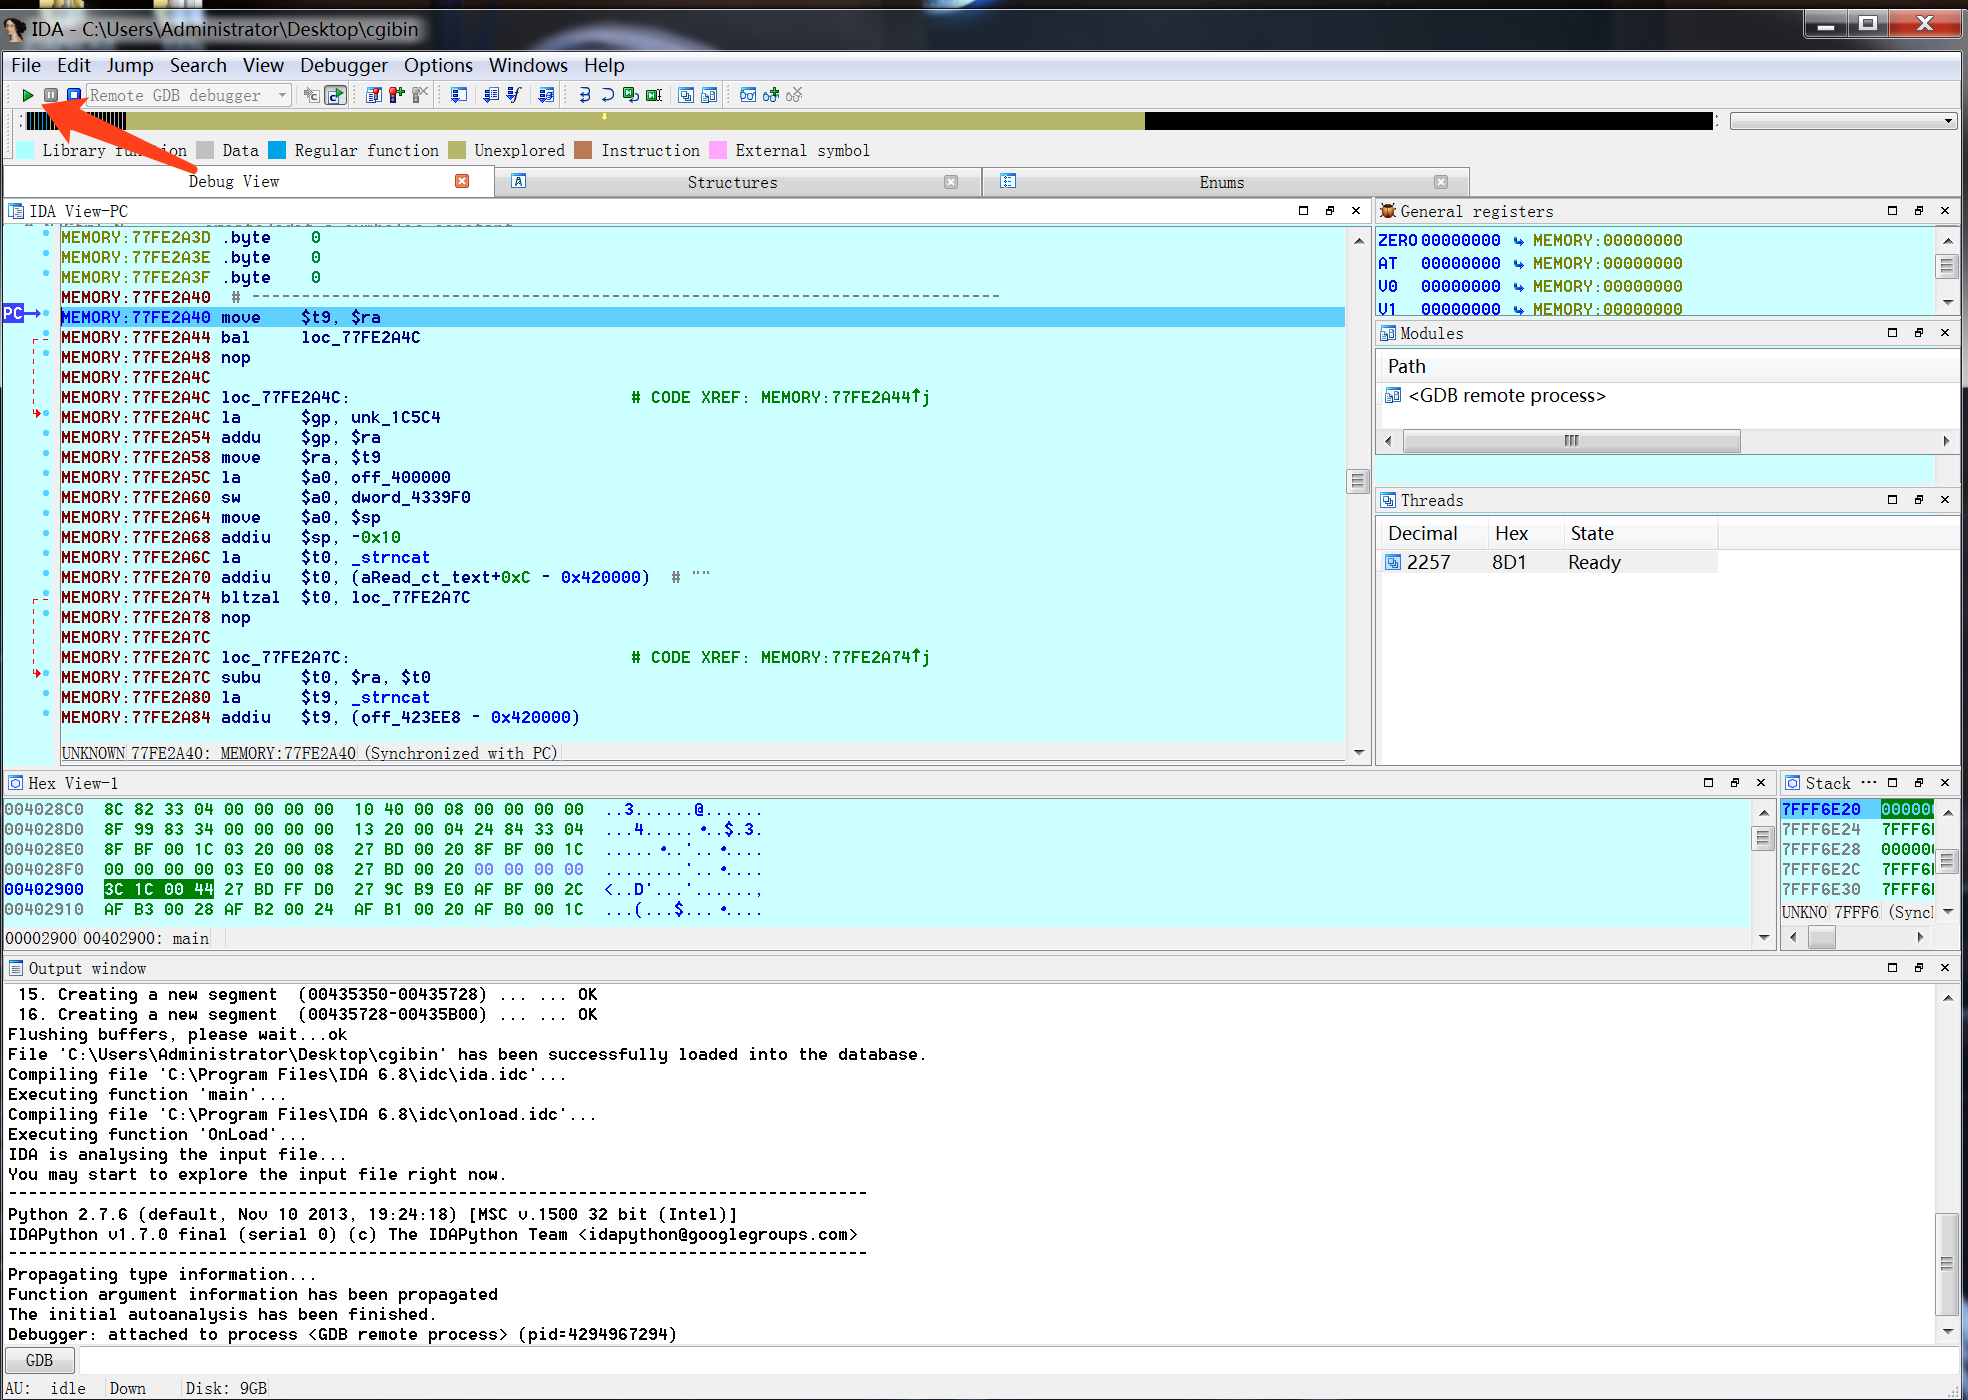Click the locals window icon beside watch list
Viewport: 1968px width, 1400px height.
coord(709,95)
